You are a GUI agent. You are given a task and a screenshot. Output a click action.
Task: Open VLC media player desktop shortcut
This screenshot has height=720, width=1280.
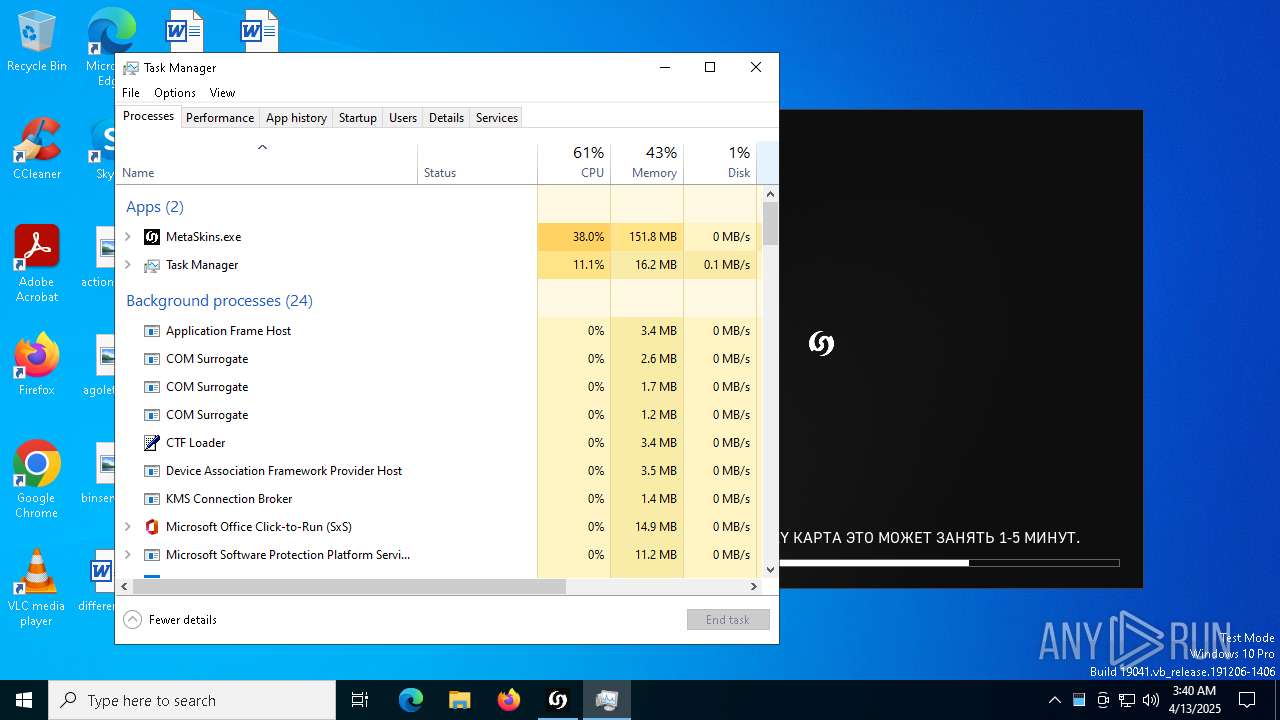pos(37,588)
